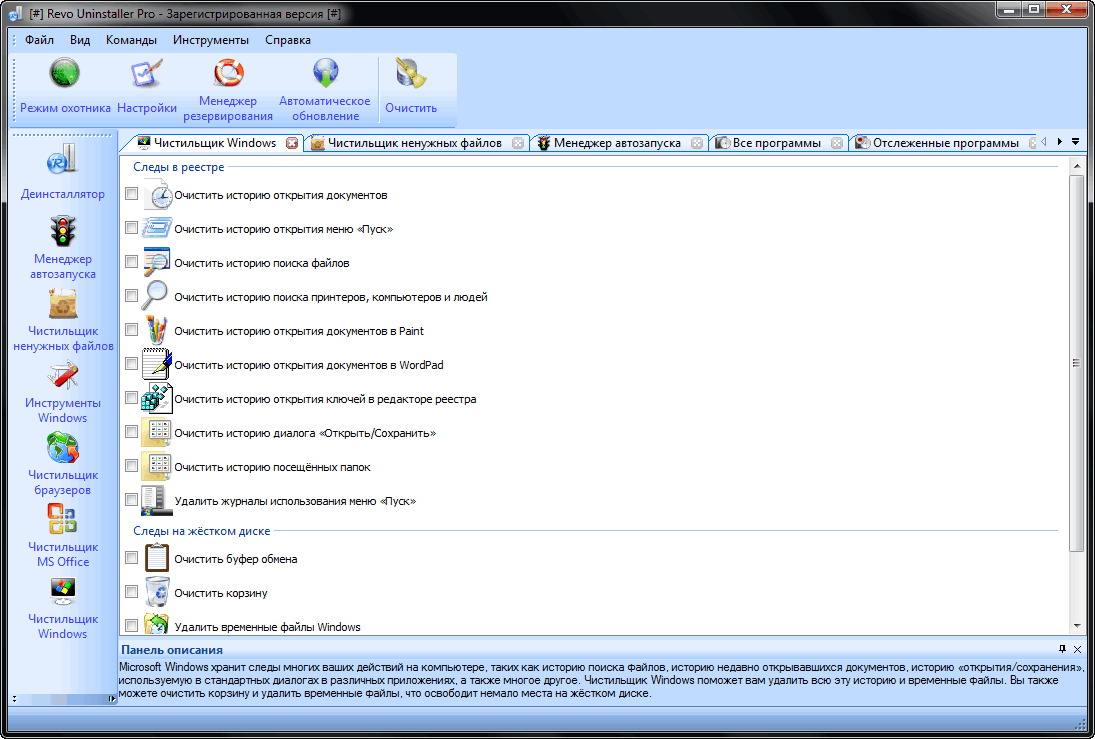Enable Очистить корзину checkbox
The height and width of the screenshot is (739, 1095).
[131, 592]
